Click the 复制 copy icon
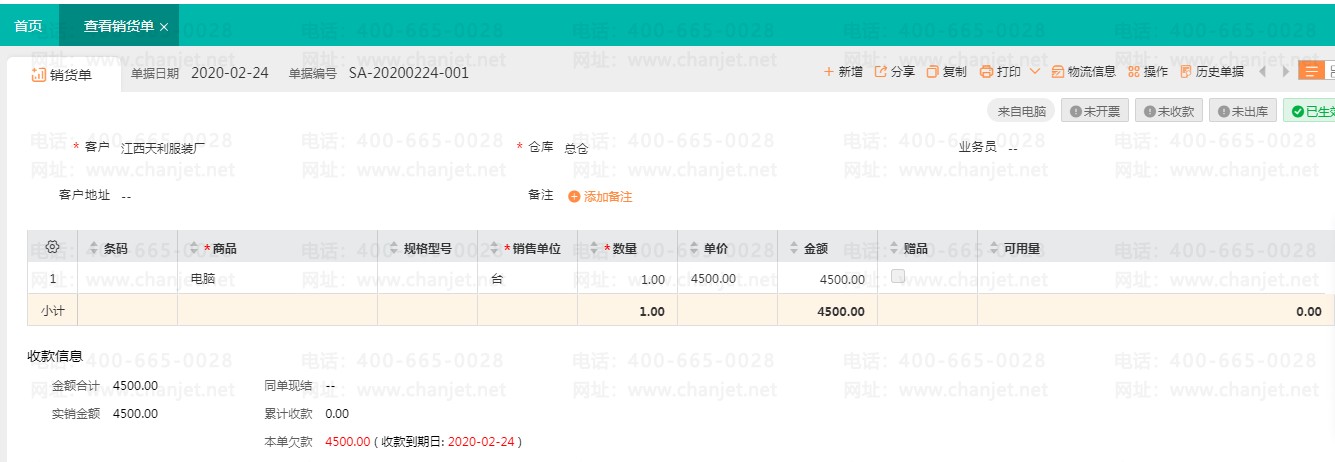This screenshot has width=1335, height=462. pyautogui.click(x=933, y=72)
